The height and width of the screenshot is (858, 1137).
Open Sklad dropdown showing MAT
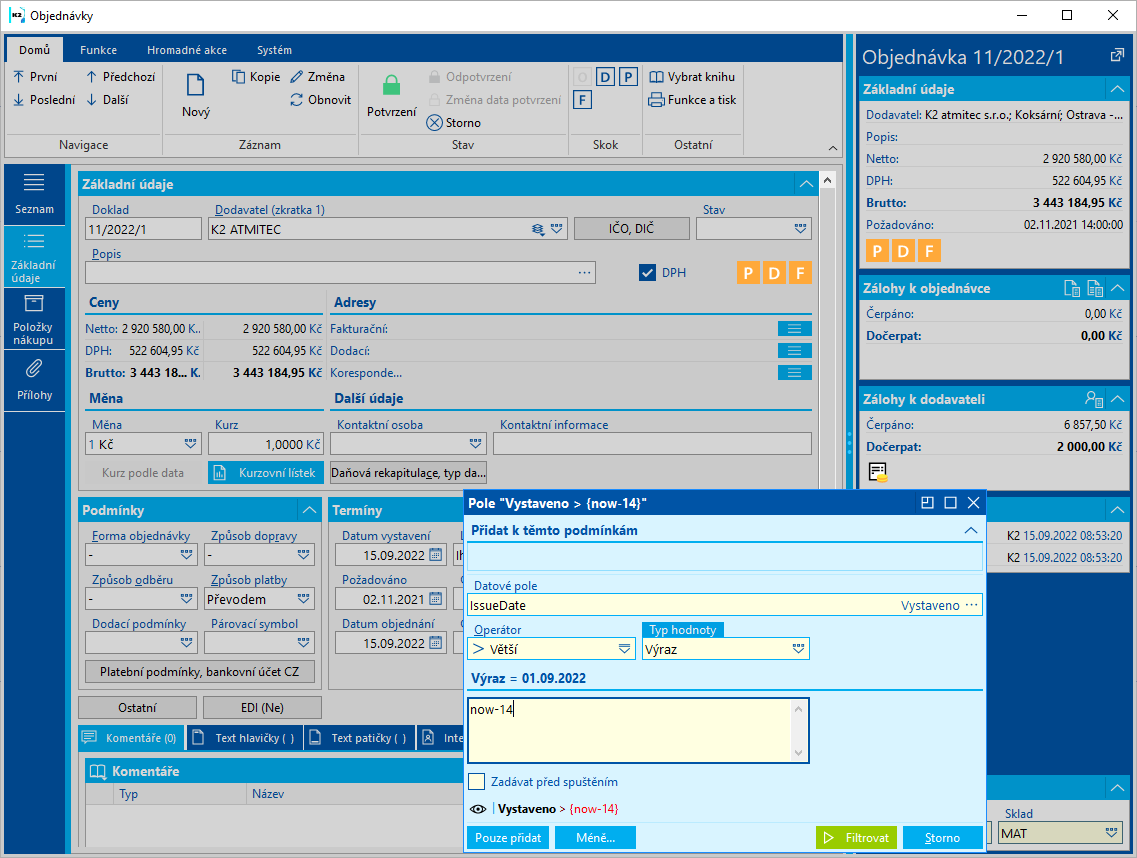pos(1112,833)
